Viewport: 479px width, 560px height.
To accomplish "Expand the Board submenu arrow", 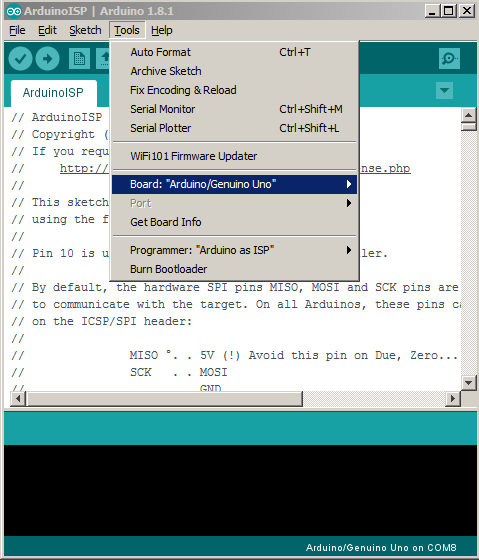I will click(349, 184).
